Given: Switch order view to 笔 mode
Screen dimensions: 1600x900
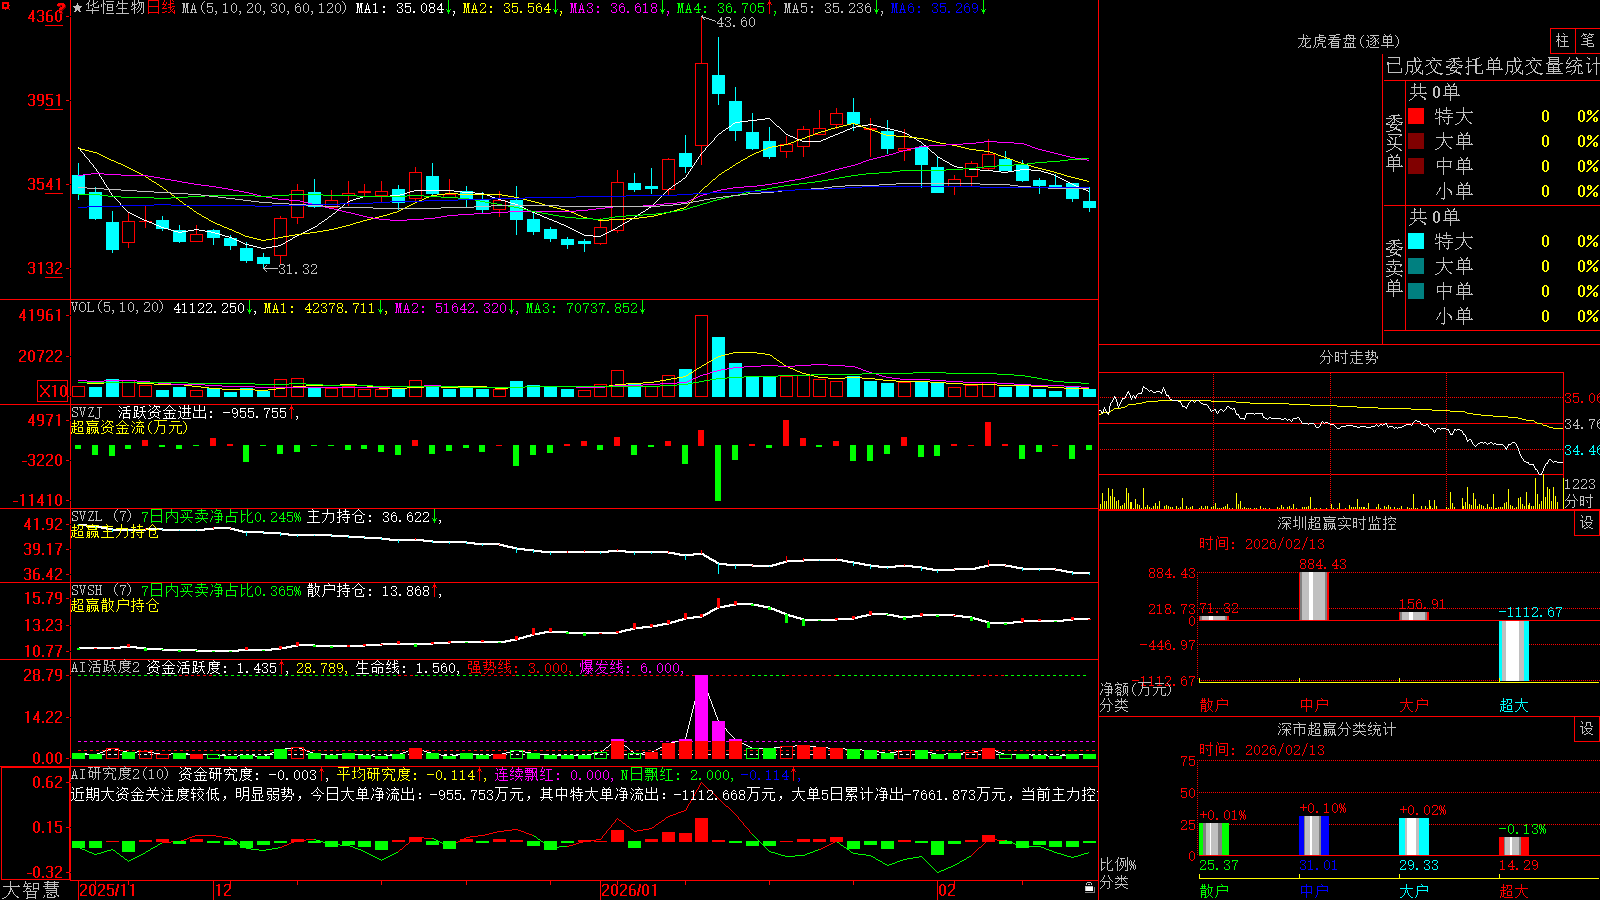Looking at the screenshot, I should click(1588, 40).
